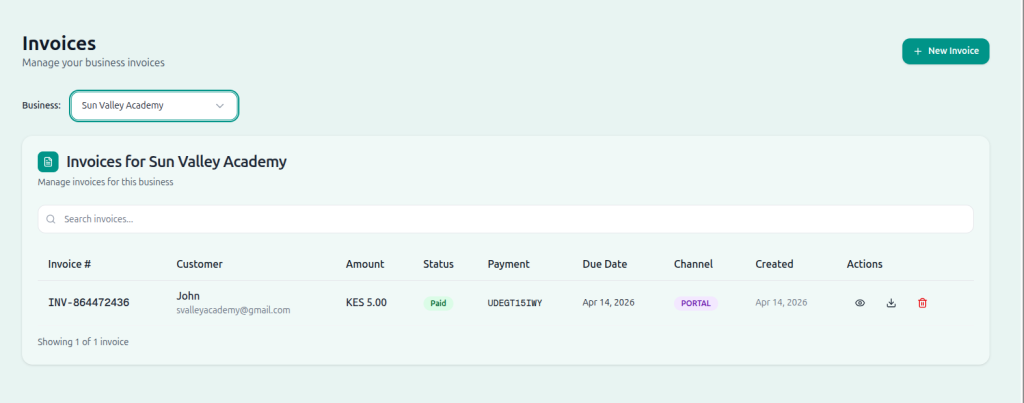
Task: Click the Invoice # column header
Action: (x=69, y=265)
